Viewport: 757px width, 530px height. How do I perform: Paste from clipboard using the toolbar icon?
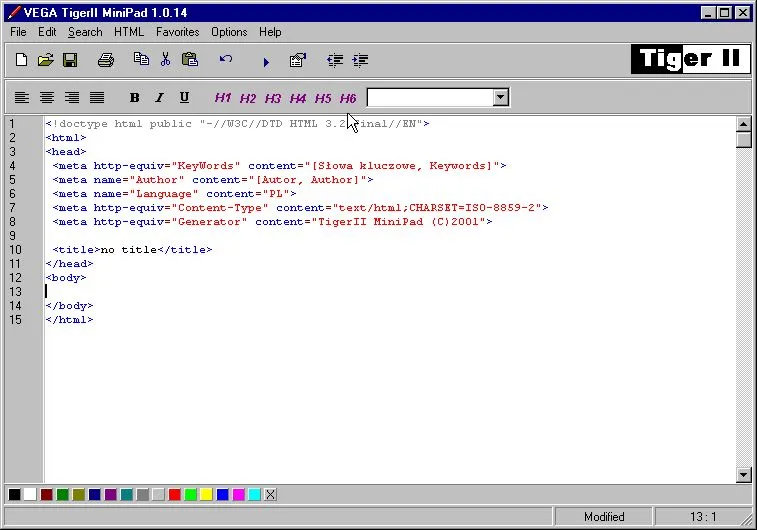point(190,60)
